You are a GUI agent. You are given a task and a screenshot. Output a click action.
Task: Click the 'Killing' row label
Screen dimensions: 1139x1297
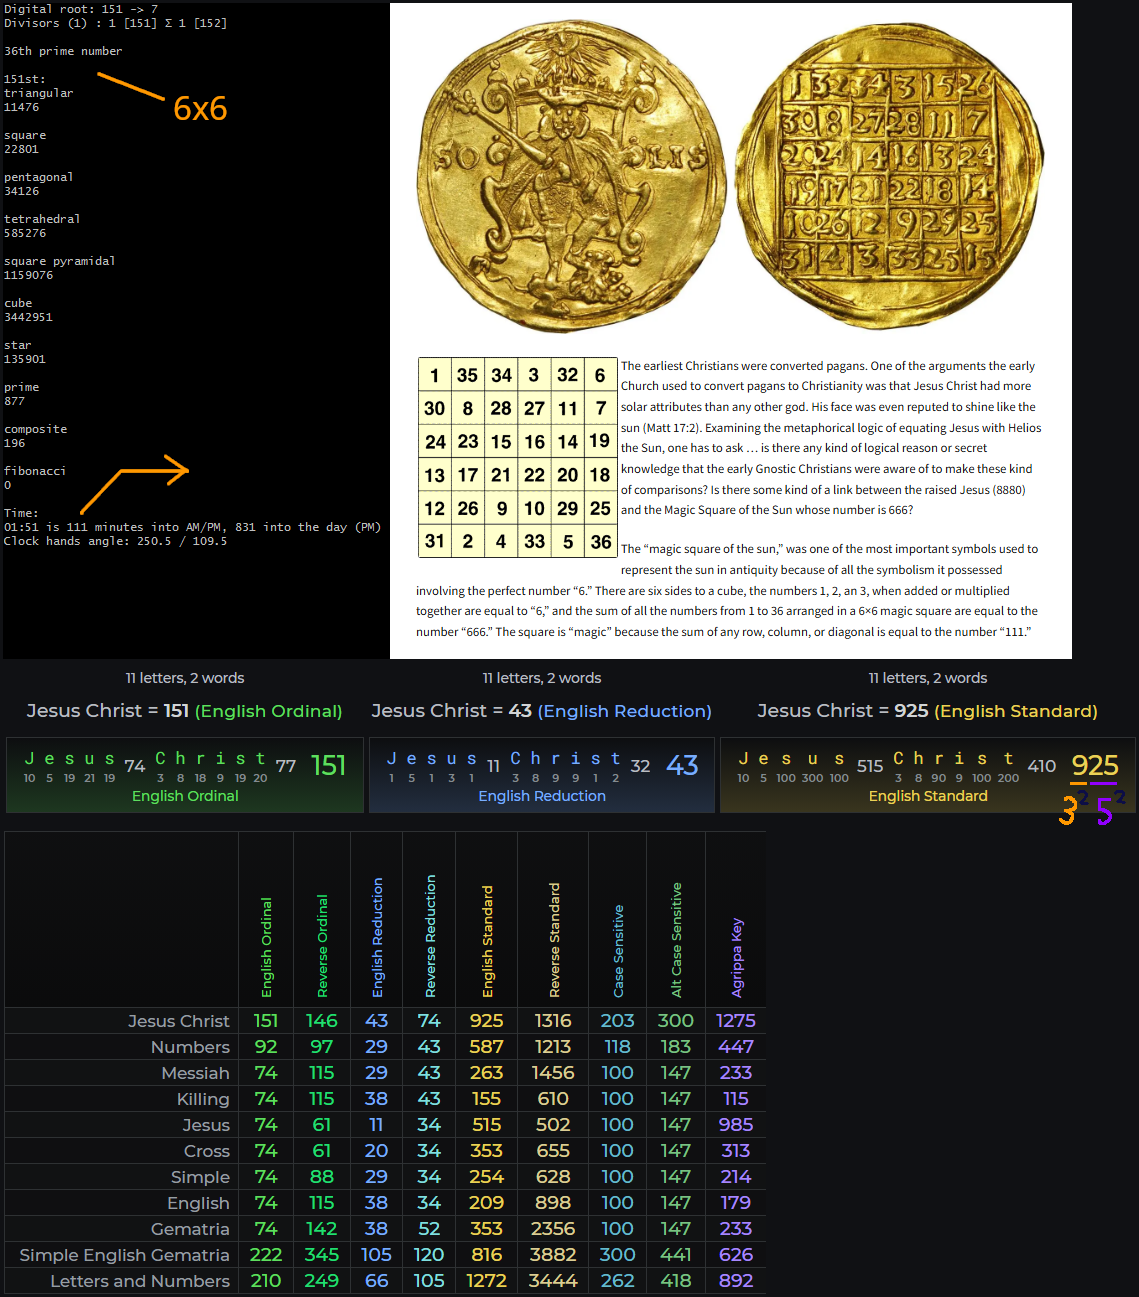[203, 1099]
